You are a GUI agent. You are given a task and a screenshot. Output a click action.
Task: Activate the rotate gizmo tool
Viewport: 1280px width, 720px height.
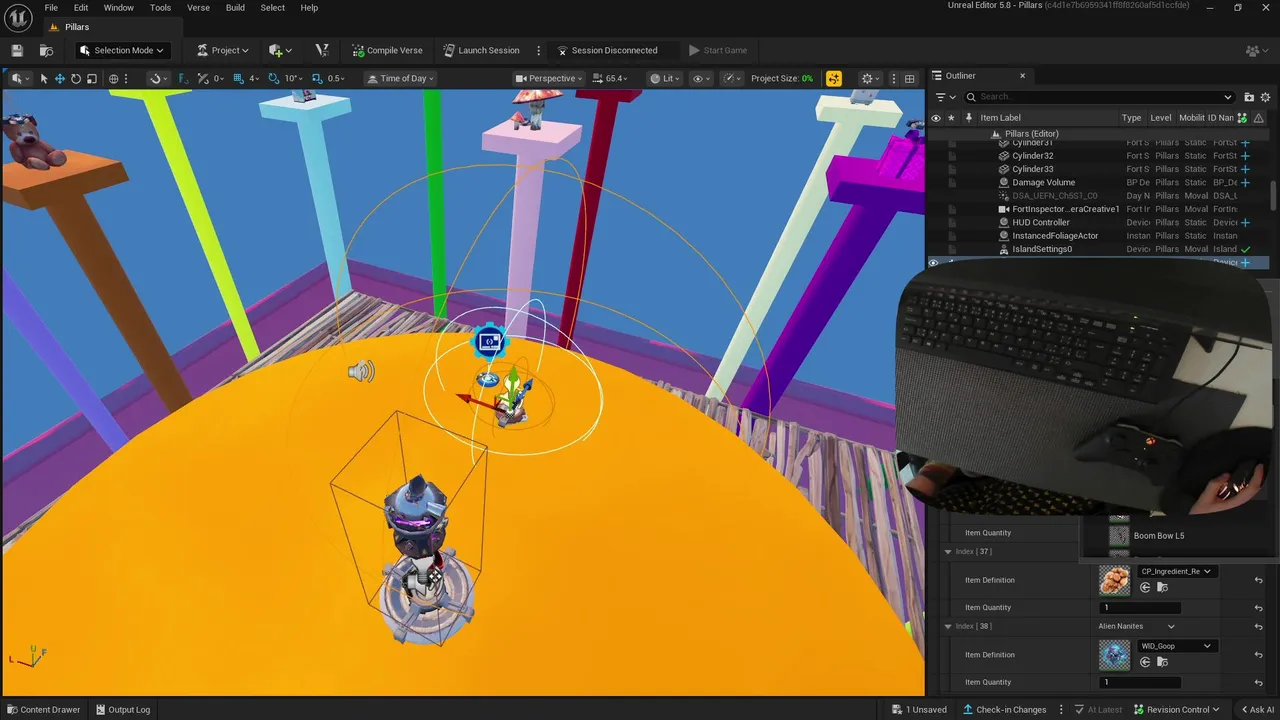[x=75, y=78]
